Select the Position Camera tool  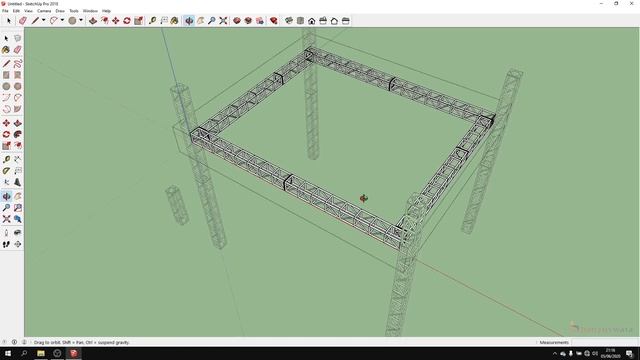coord(6,233)
